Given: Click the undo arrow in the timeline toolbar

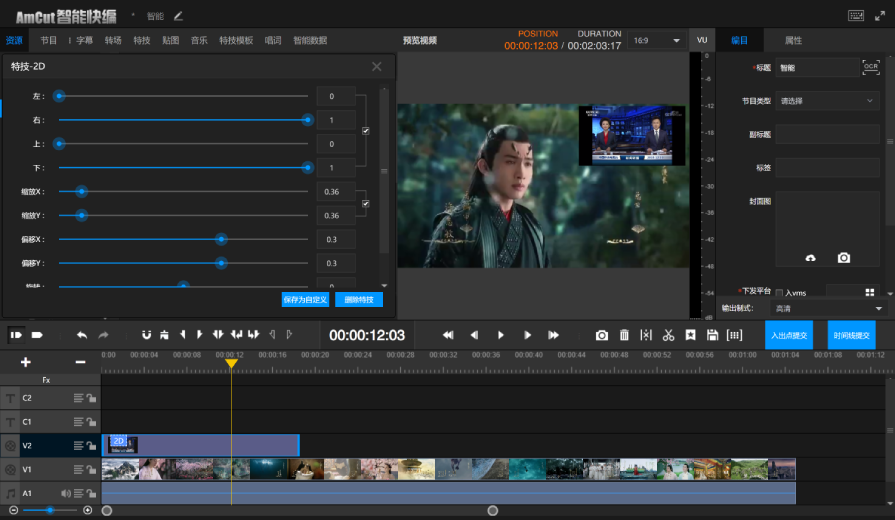Looking at the screenshot, I should click(x=82, y=335).
